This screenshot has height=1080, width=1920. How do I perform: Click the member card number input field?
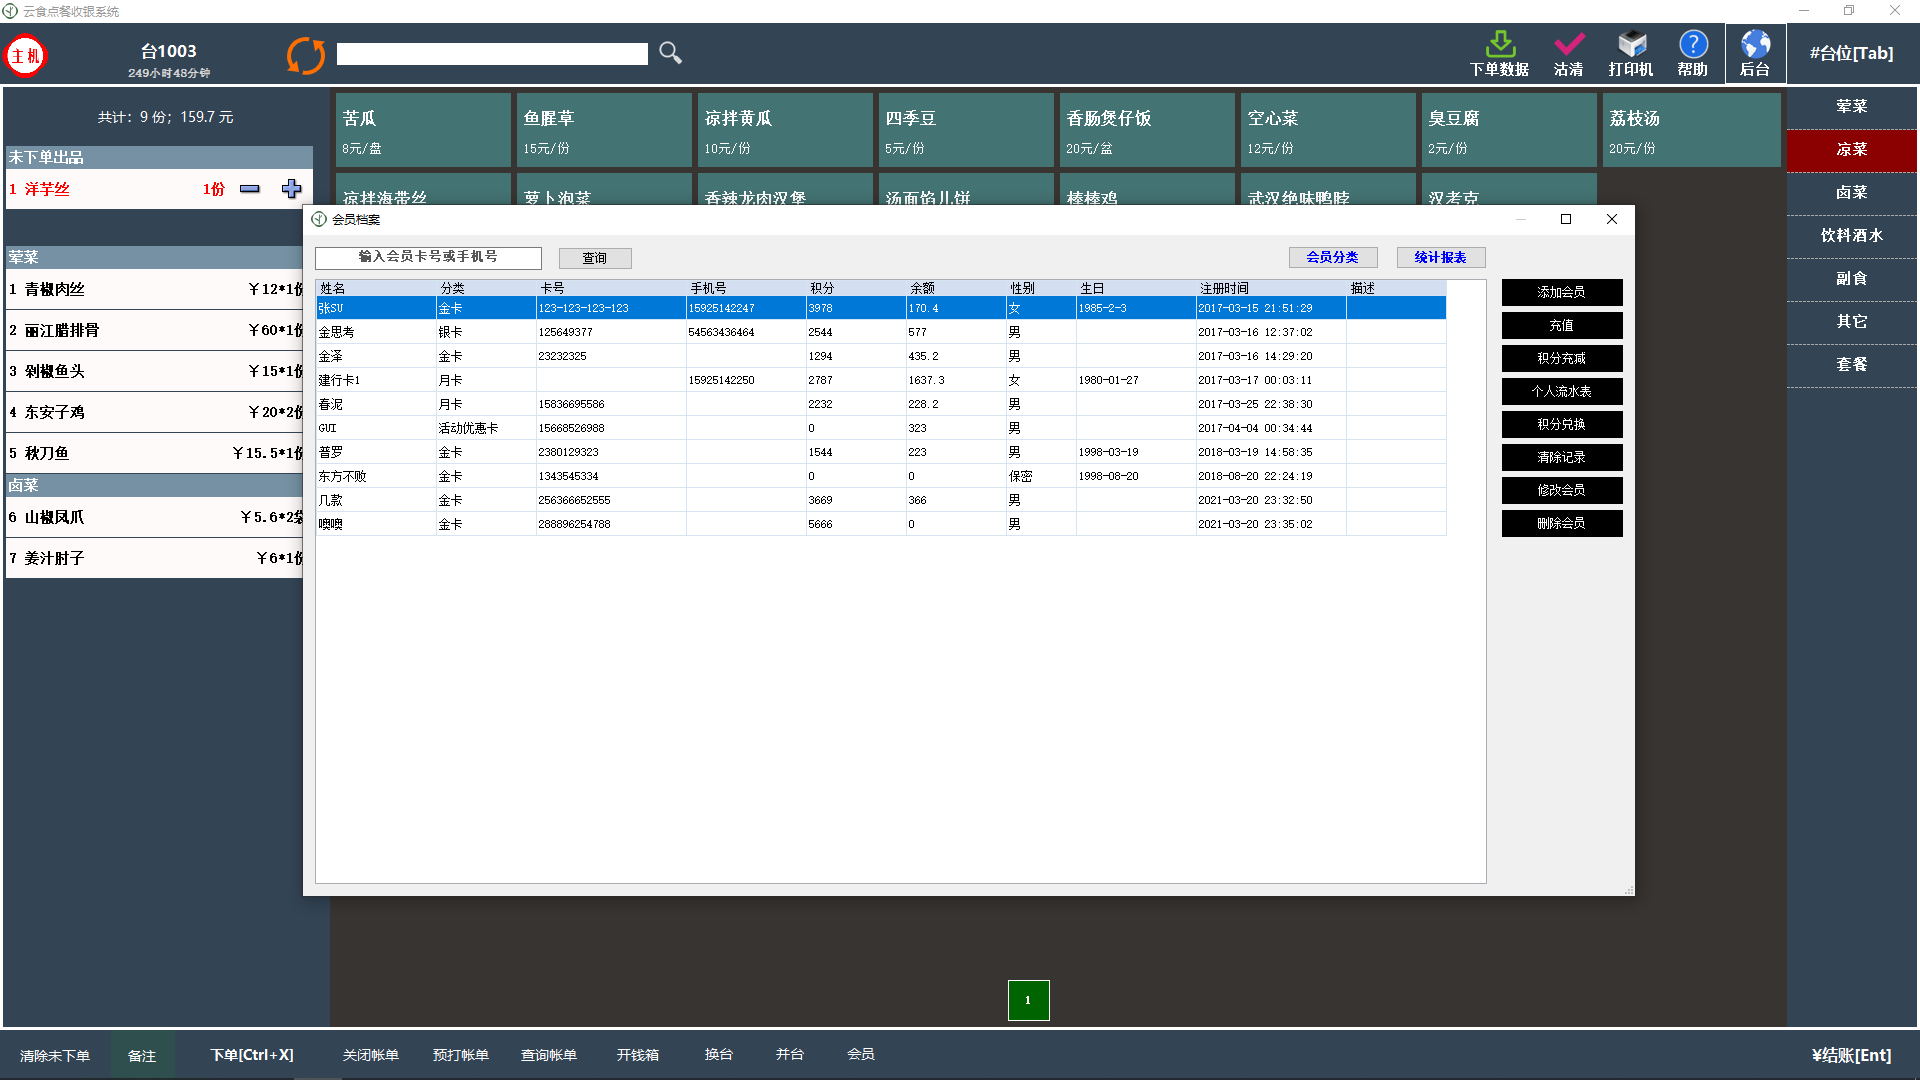pyautogui.click(x=428, y=257)
